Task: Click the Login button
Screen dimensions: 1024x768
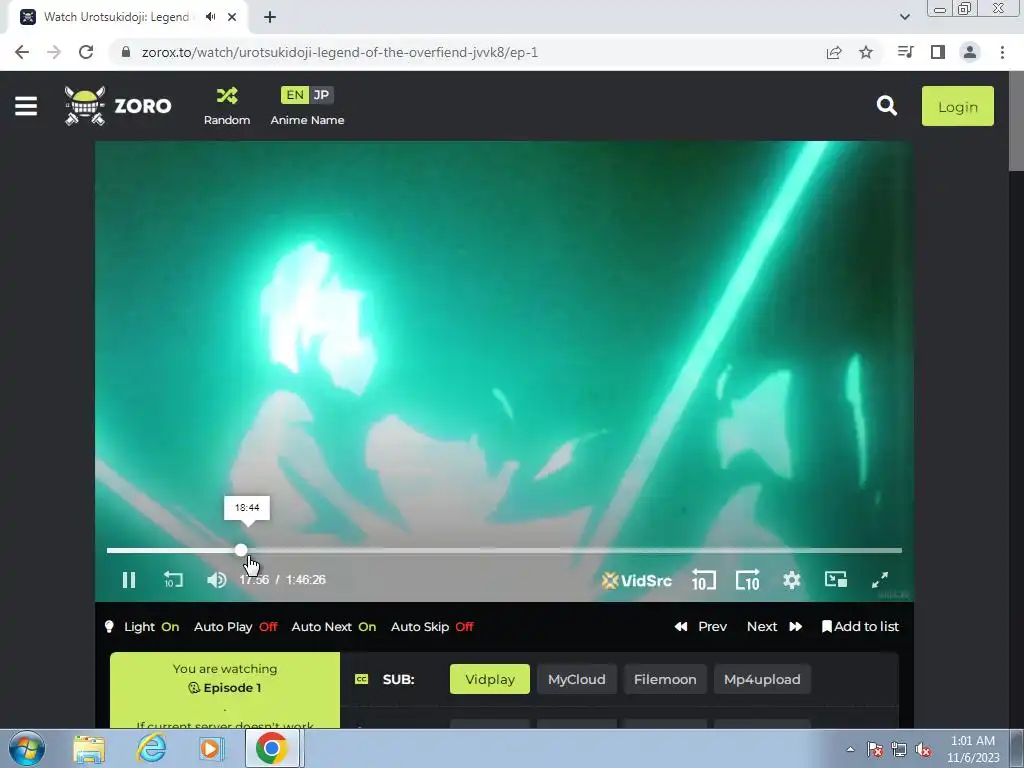Action: click(x=957, y=106)
